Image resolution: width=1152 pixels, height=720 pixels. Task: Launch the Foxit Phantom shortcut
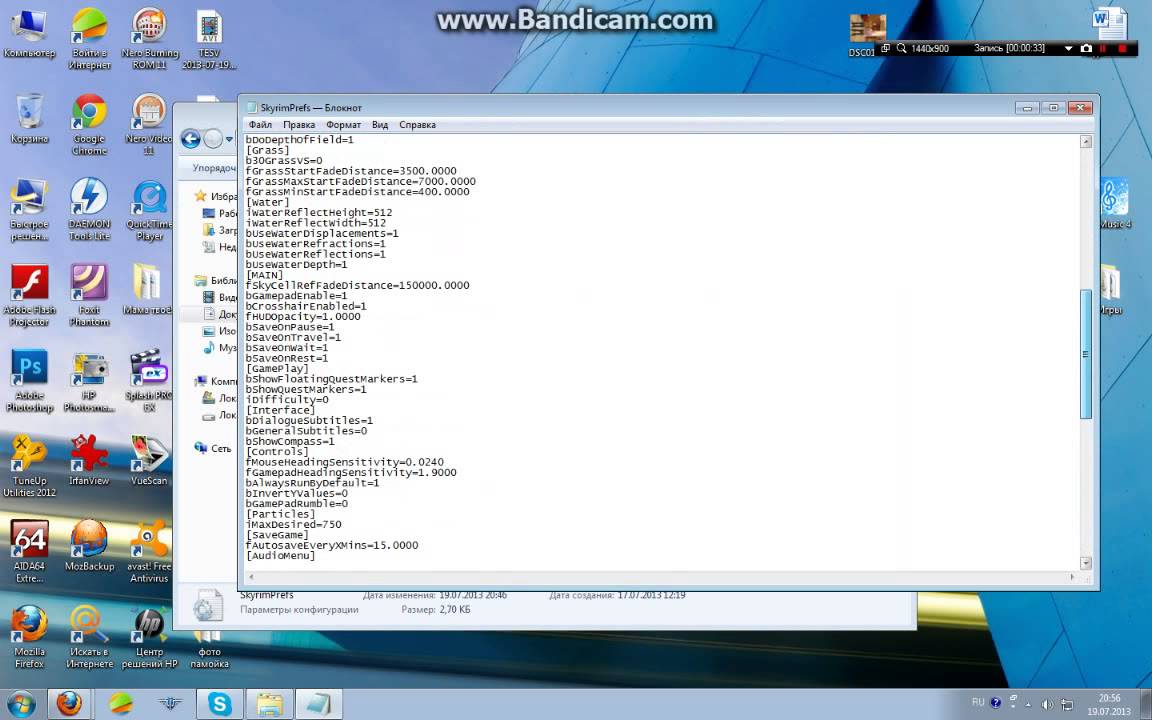tap(89, 295)
